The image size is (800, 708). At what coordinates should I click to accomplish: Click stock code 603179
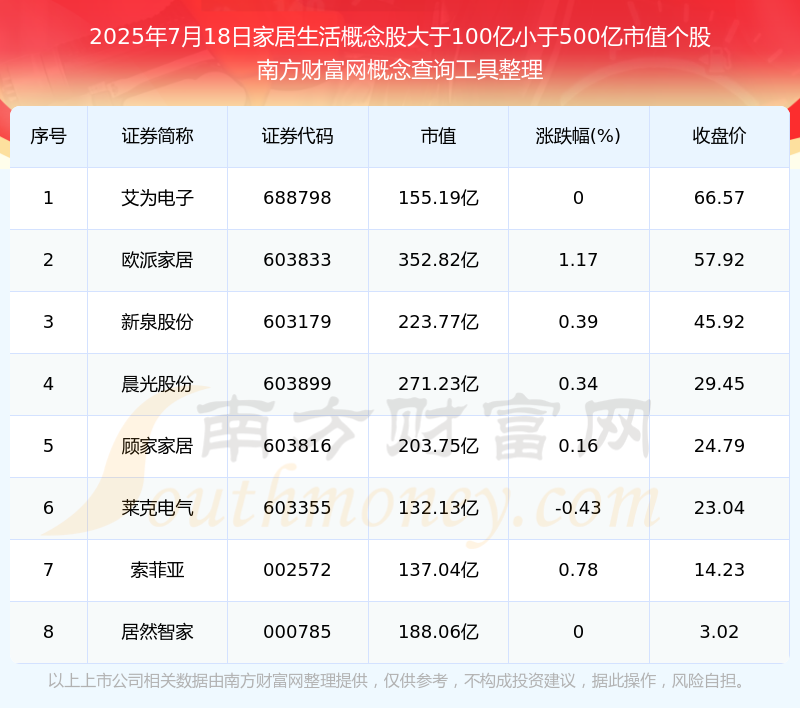click(297, 322)
